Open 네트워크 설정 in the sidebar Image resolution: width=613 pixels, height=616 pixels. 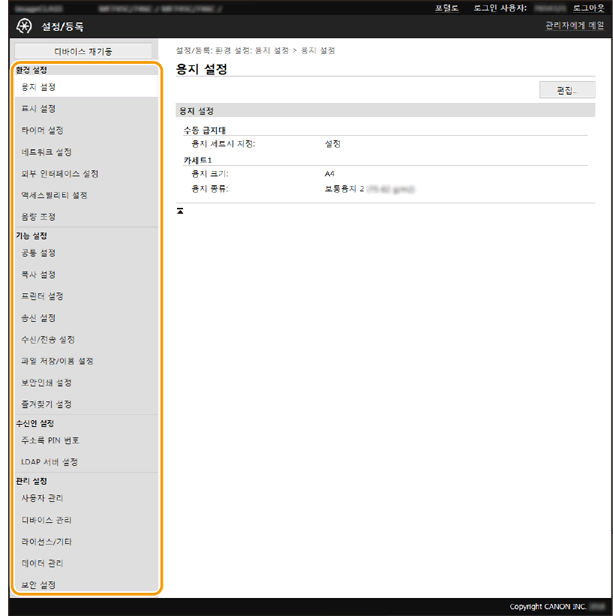tap(46, 152)
